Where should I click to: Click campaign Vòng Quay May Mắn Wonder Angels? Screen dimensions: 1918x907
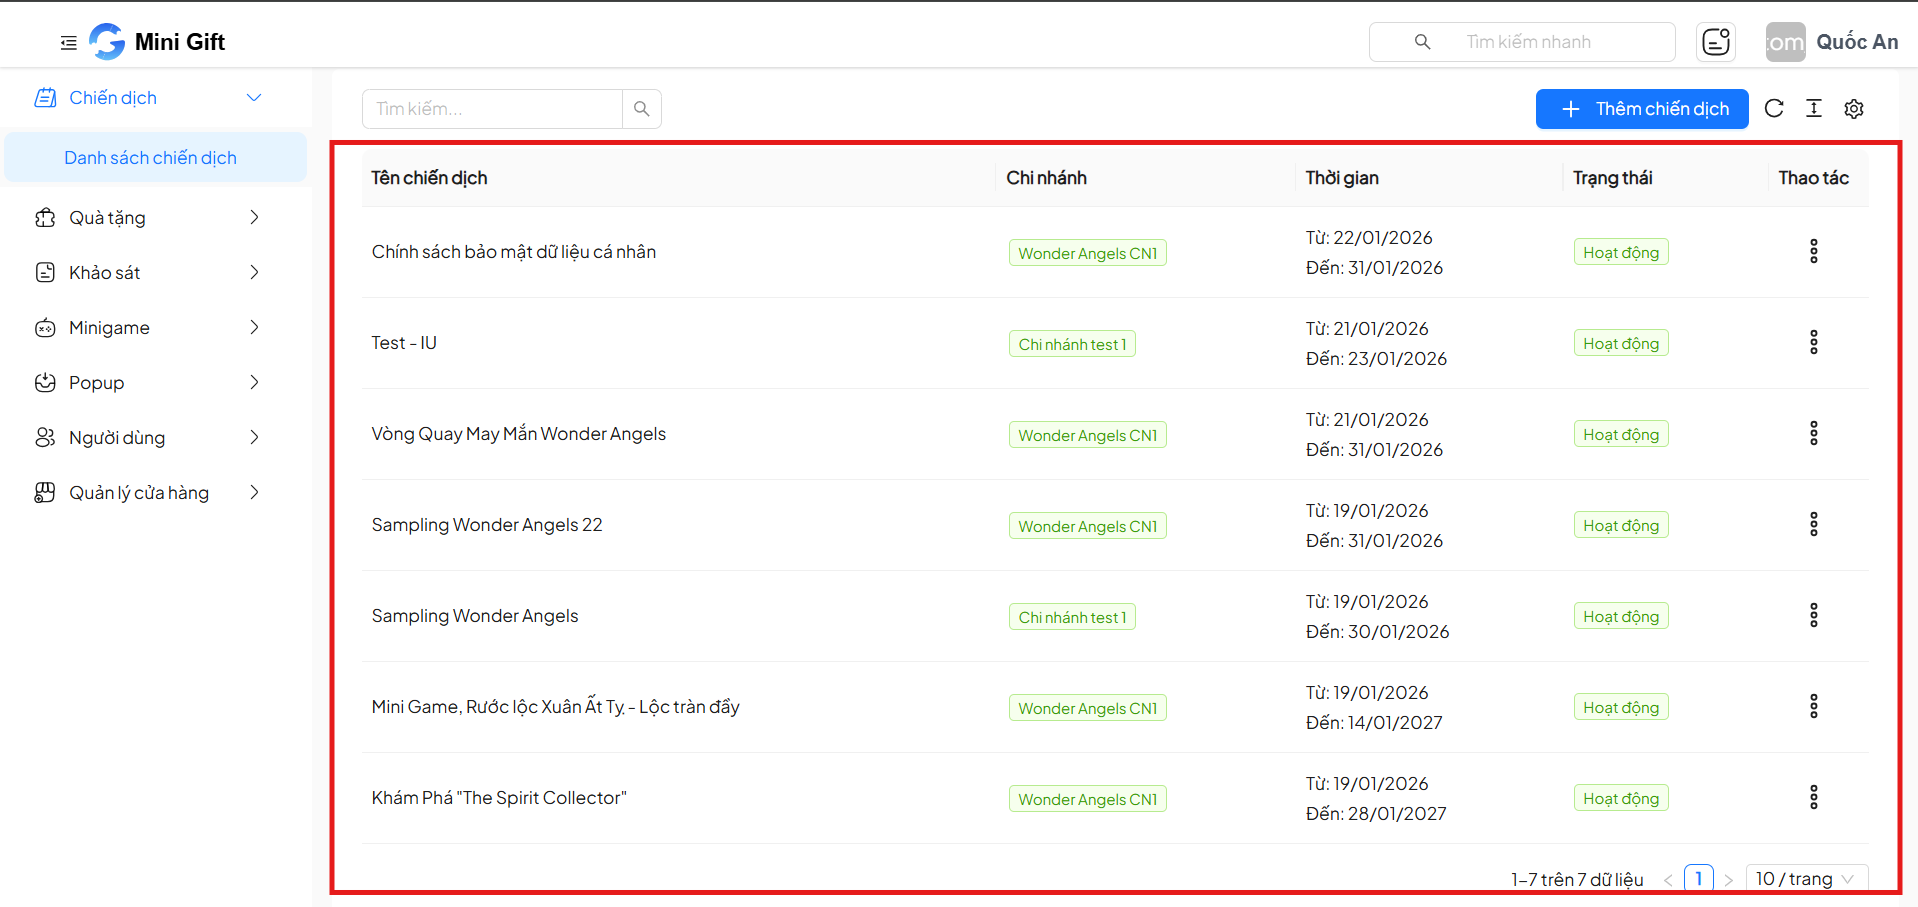tap(518, 434)
